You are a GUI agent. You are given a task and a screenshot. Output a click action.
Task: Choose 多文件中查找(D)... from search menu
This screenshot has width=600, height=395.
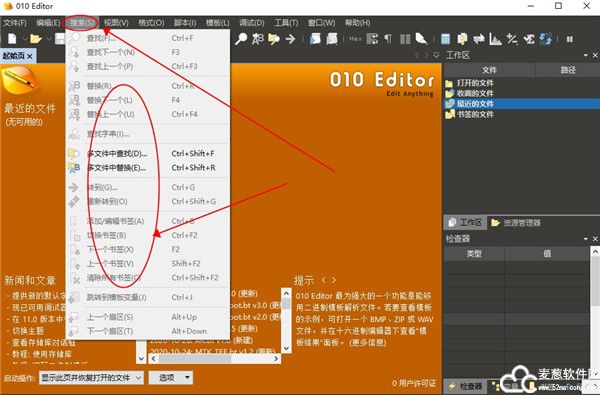click(x=148, y=153)
